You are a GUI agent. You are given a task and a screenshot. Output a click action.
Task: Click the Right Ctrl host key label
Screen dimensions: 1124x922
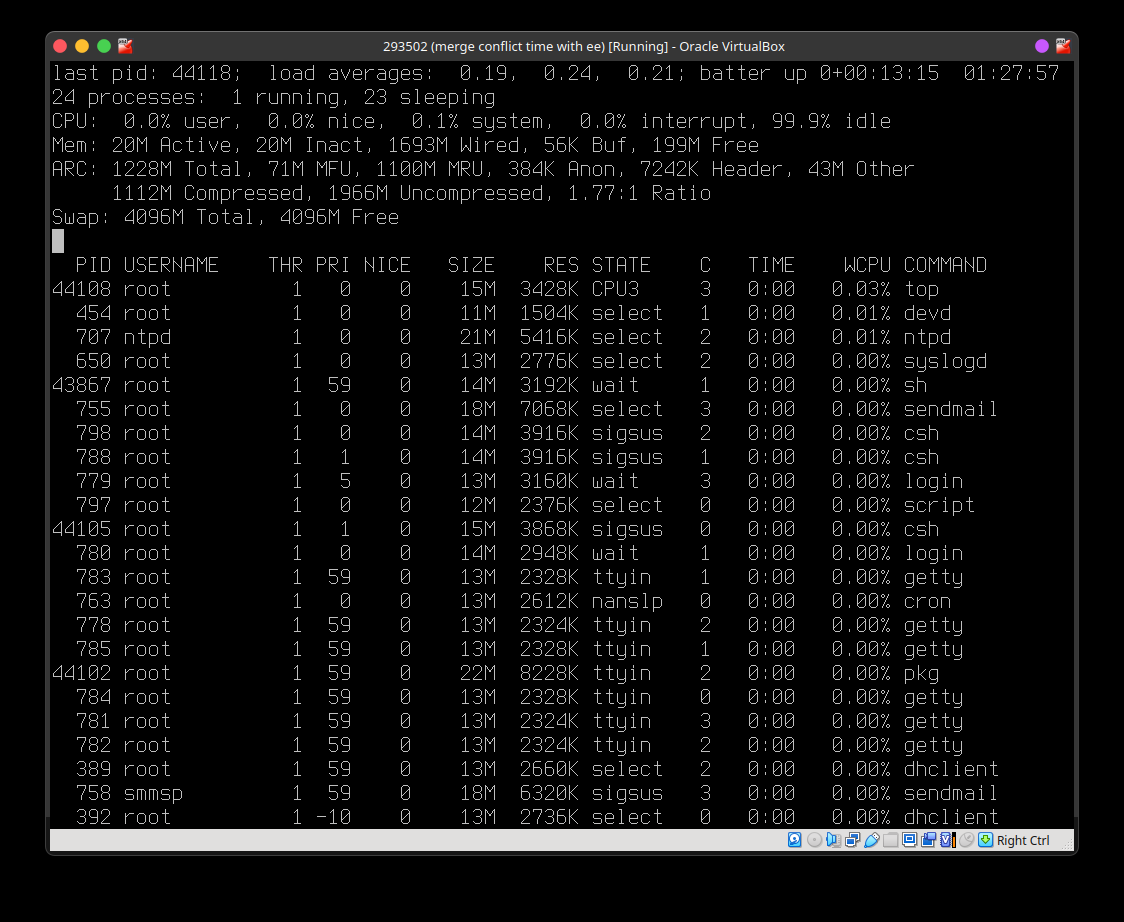pyautogui.click(x=1023, y=841)
